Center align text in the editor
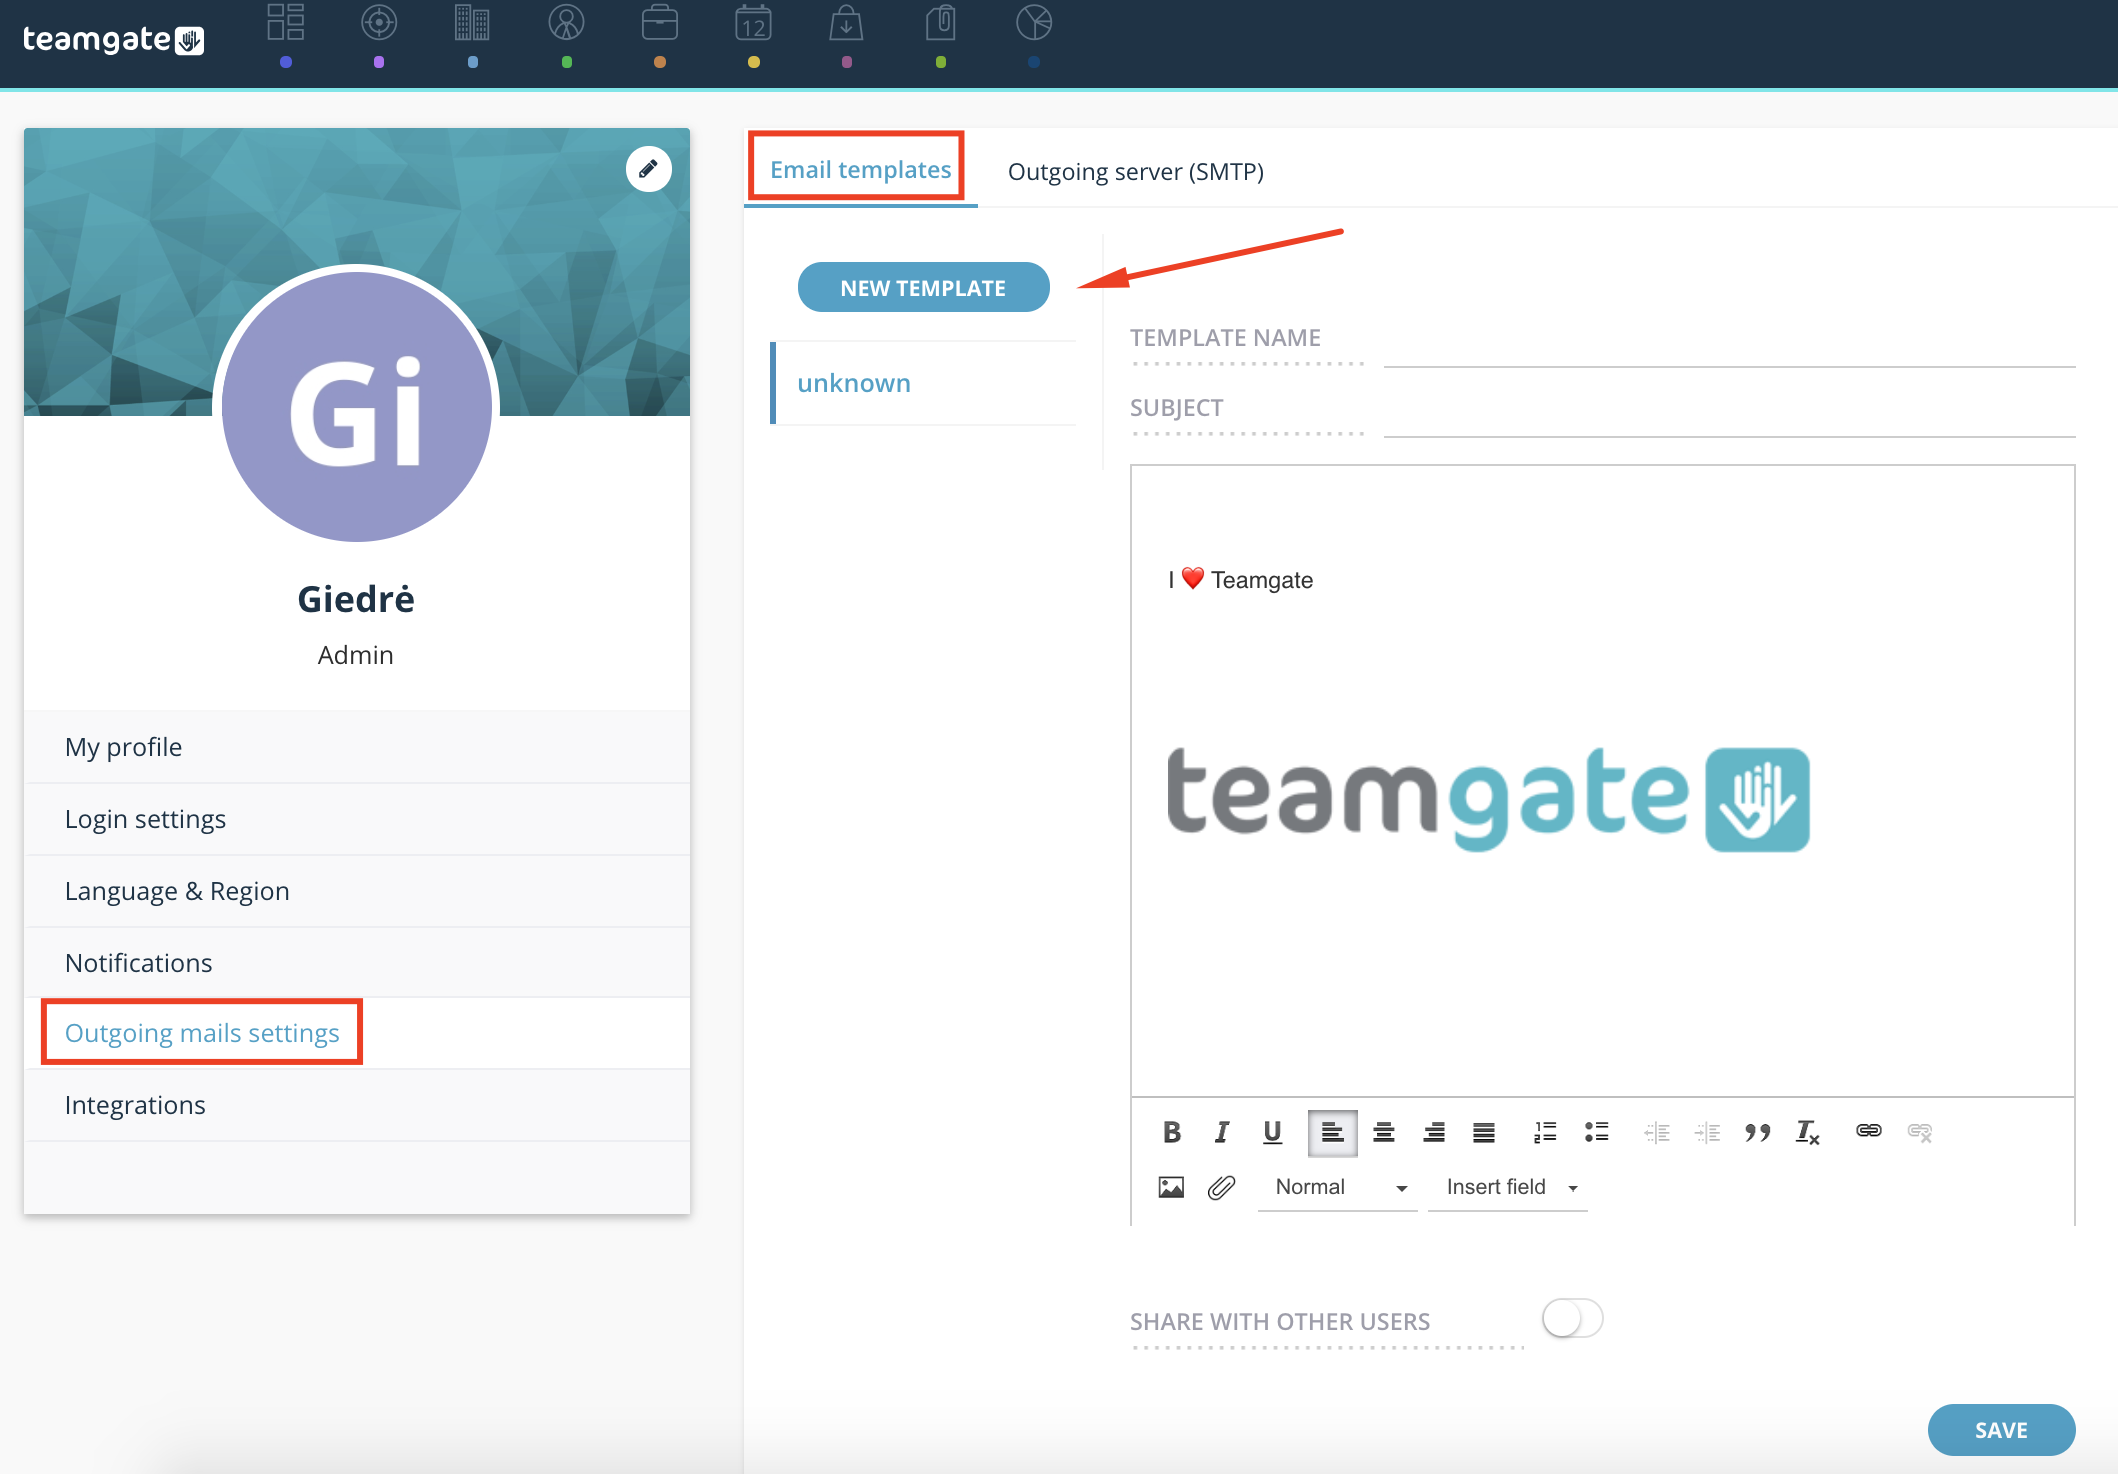This screenshot has height=1474, width=2118. 1383,1132
